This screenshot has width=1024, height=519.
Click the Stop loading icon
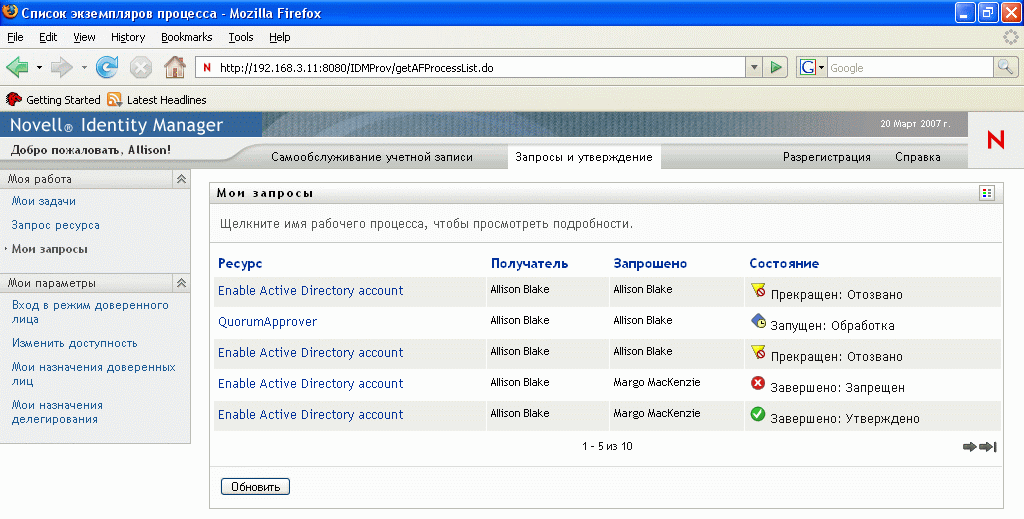[x=141, y=68]
